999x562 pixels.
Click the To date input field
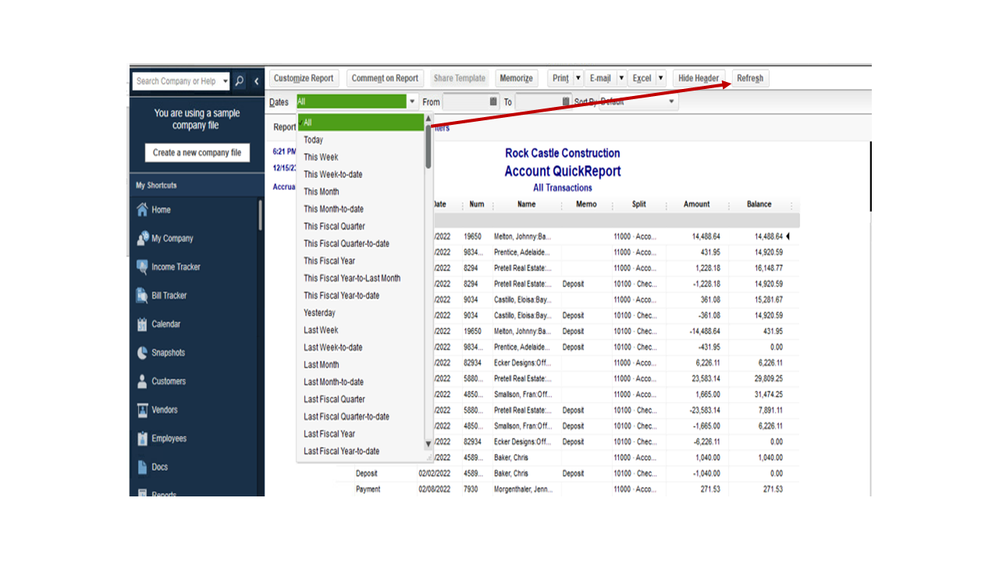[x=538, y=101]
